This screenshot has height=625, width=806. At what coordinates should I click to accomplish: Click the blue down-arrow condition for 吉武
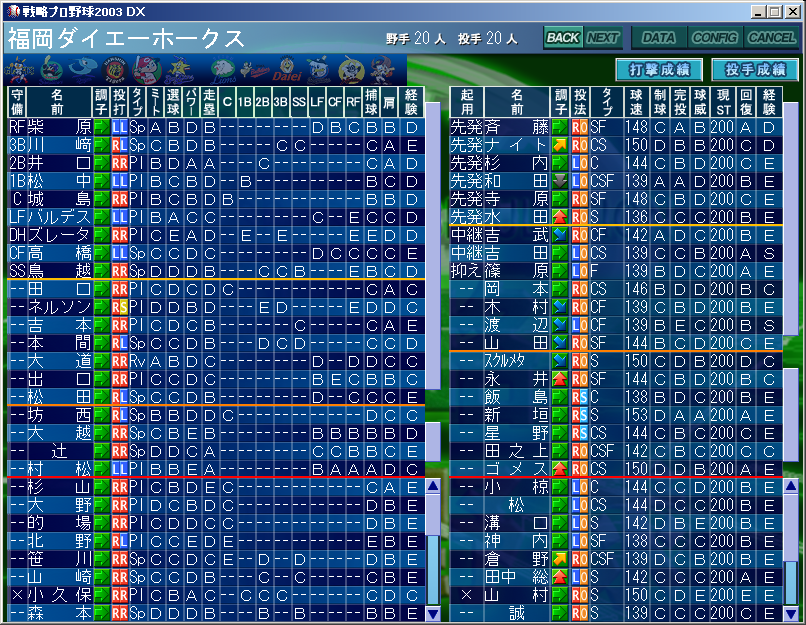click(560, 234)
